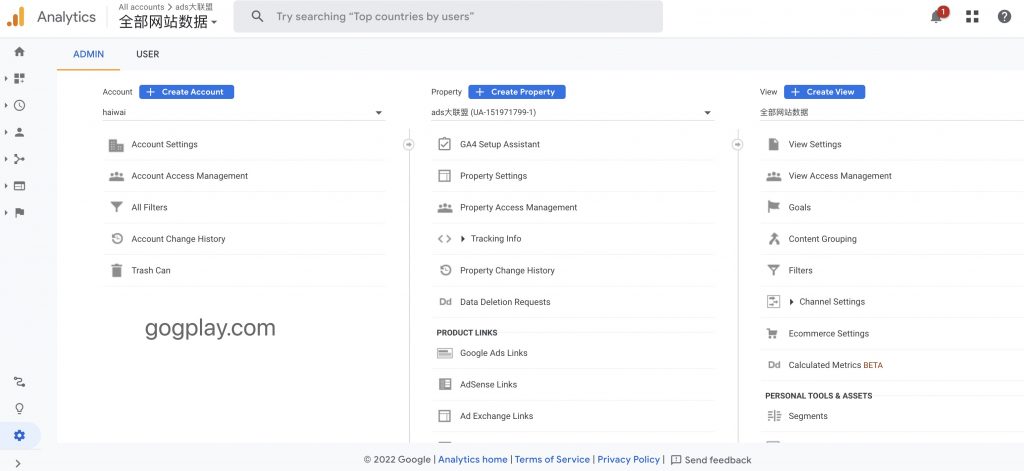Viewport: 1024px width, 471px height.
Task: Expand the Customization menu arrow in the sidebar
Action: (x=6, y=78)
